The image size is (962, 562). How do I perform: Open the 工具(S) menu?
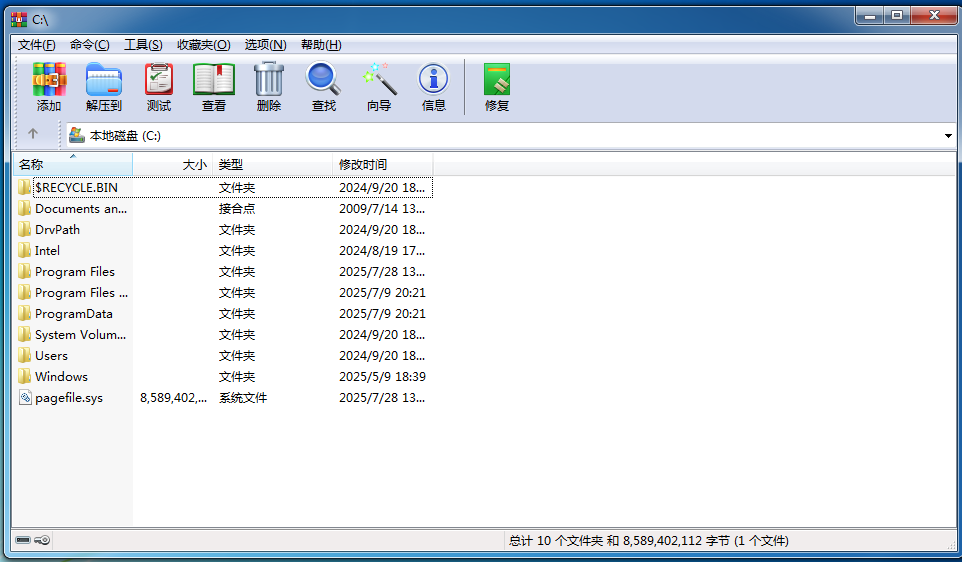click(143, 45)
